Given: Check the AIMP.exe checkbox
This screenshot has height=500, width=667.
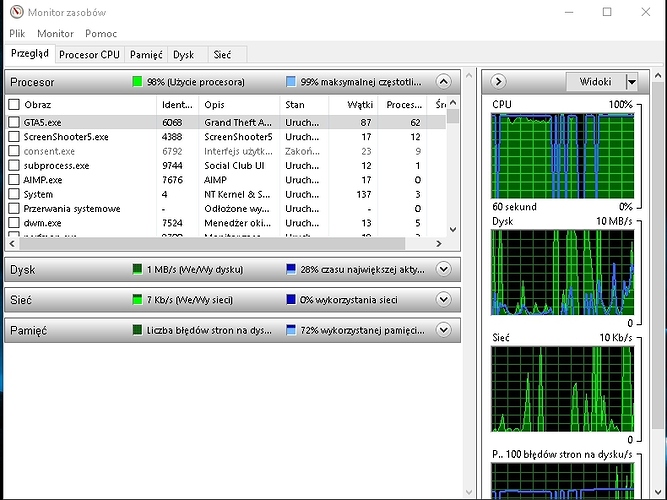Looking at the screenshot, I should [14, 180].
